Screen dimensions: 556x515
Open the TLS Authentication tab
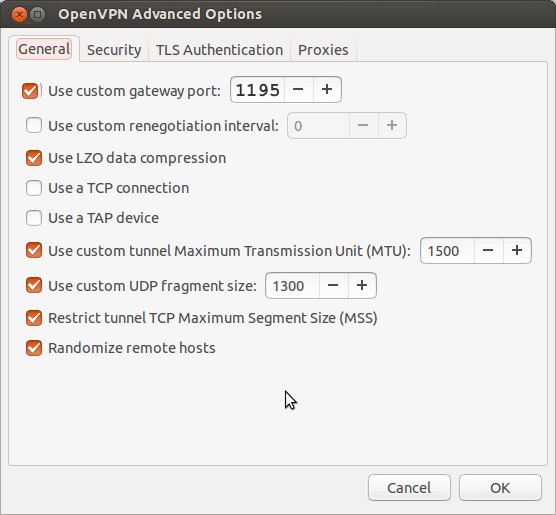point(219,50)
